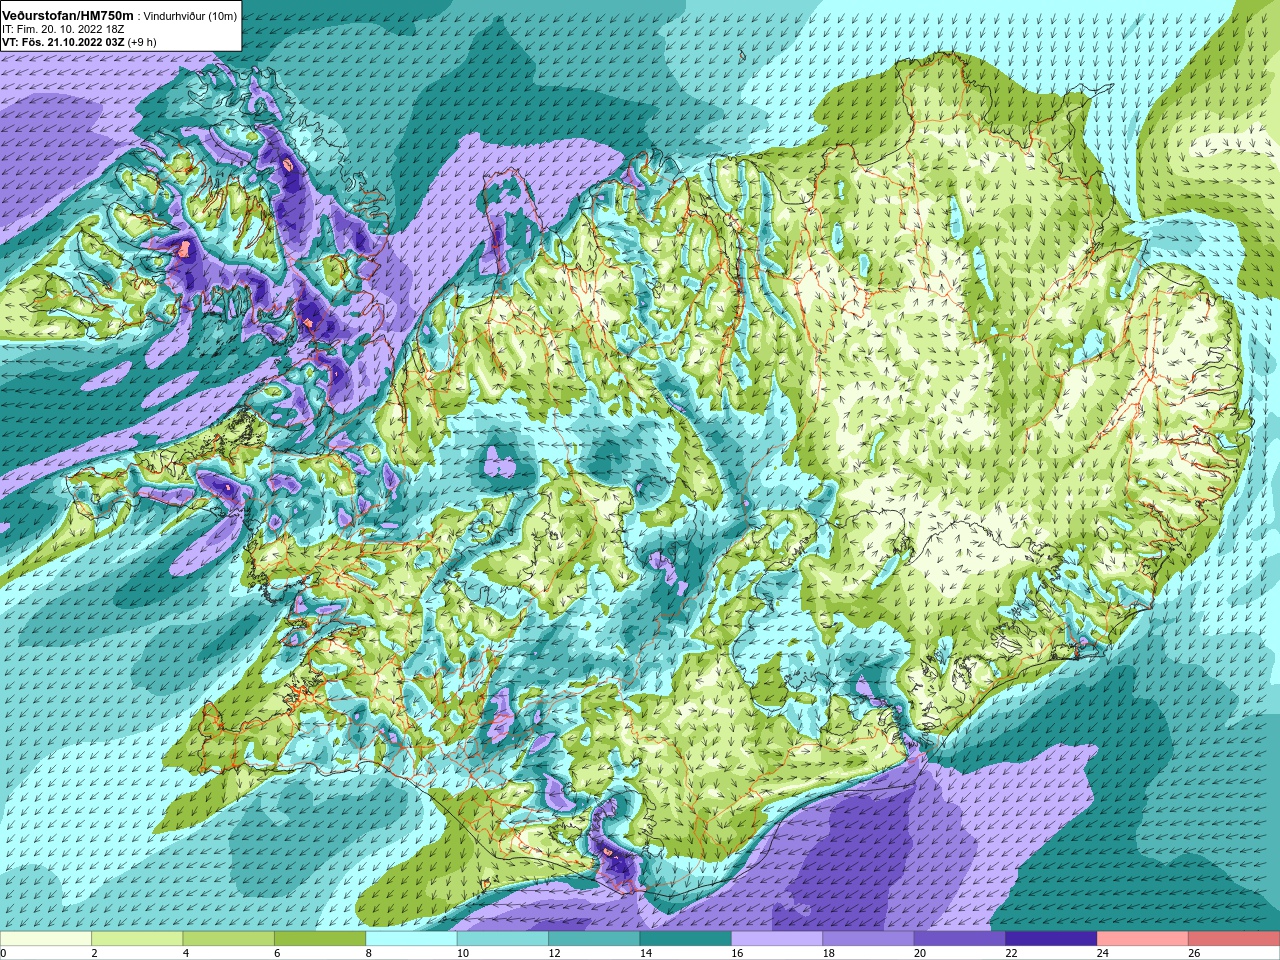Click the legend scale value "4"
The width and height of the screenshot is (1280, 960).
pos(186,953)
